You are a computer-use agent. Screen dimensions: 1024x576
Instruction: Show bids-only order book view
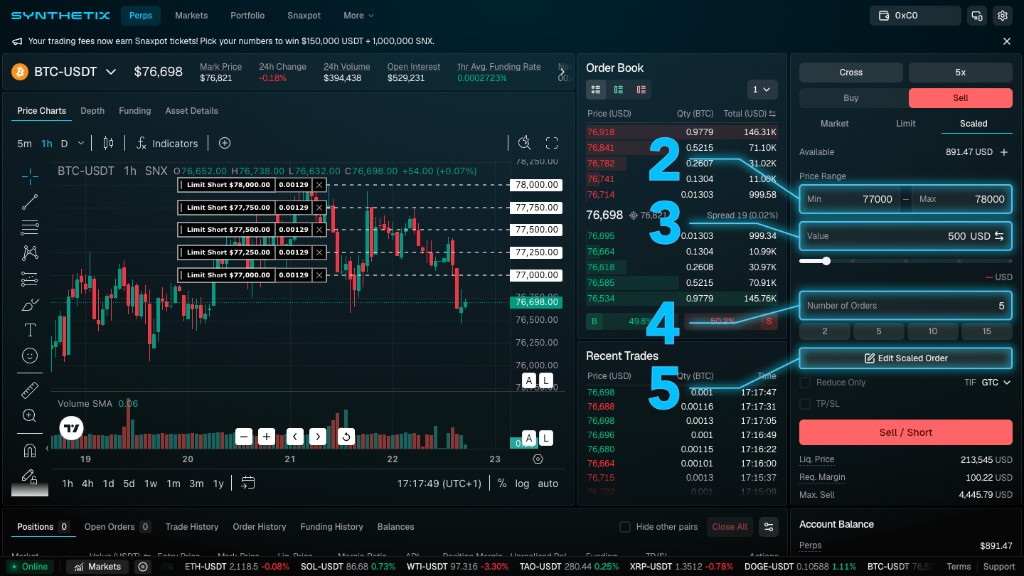618,89
